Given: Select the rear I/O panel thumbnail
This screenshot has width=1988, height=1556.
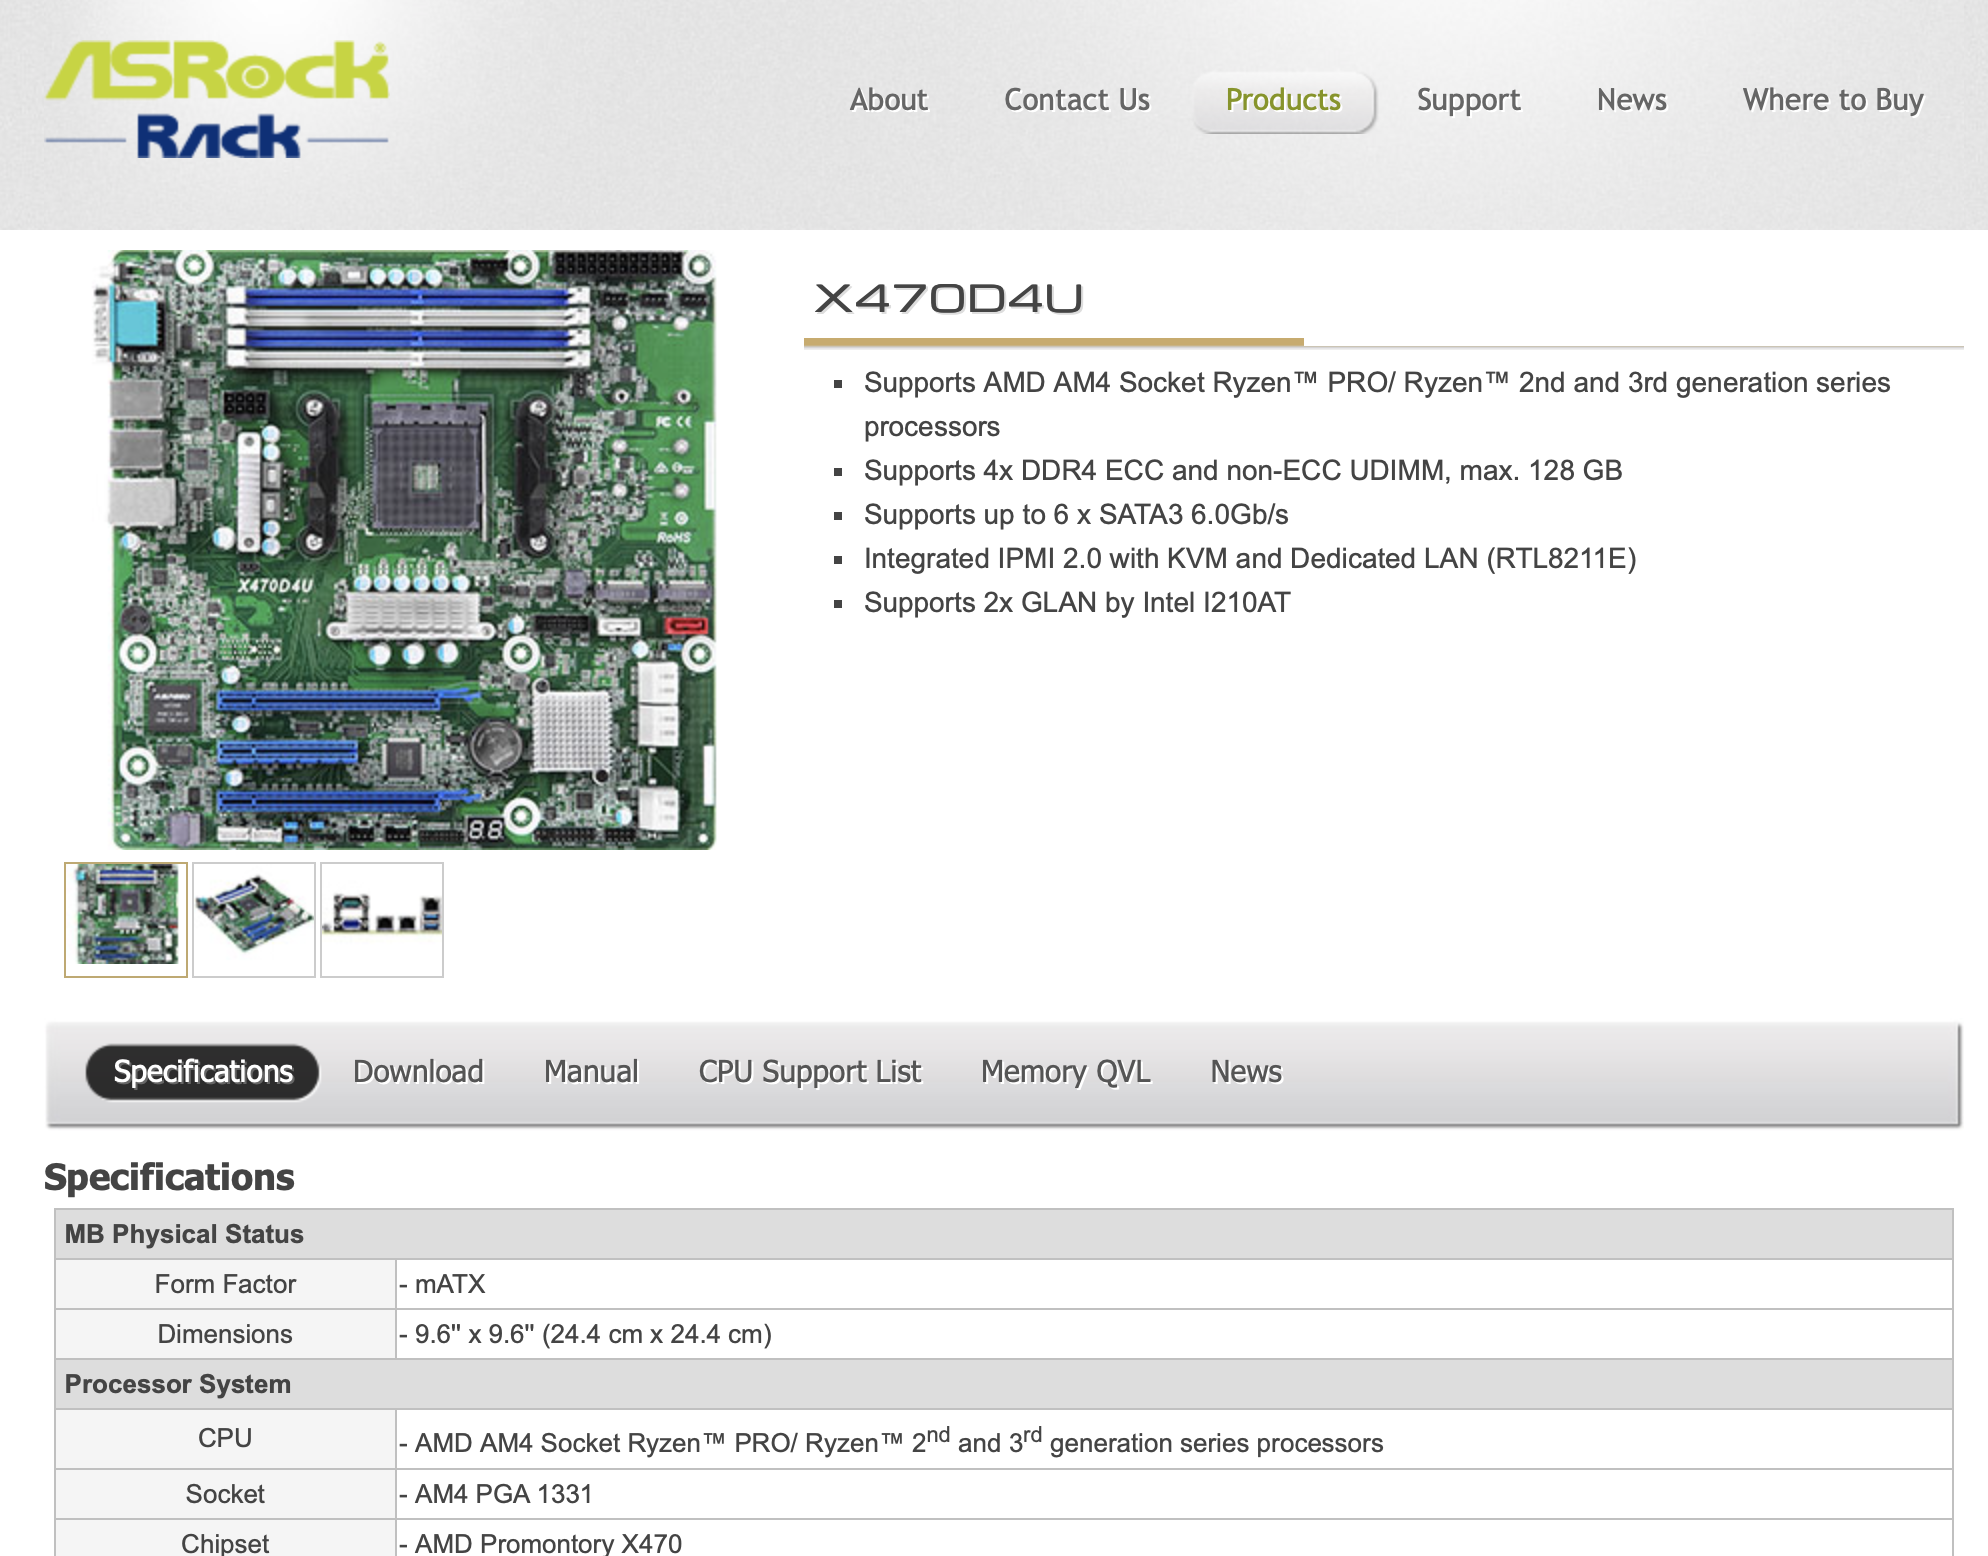Looking at the screenshot, I should (382, 919).
